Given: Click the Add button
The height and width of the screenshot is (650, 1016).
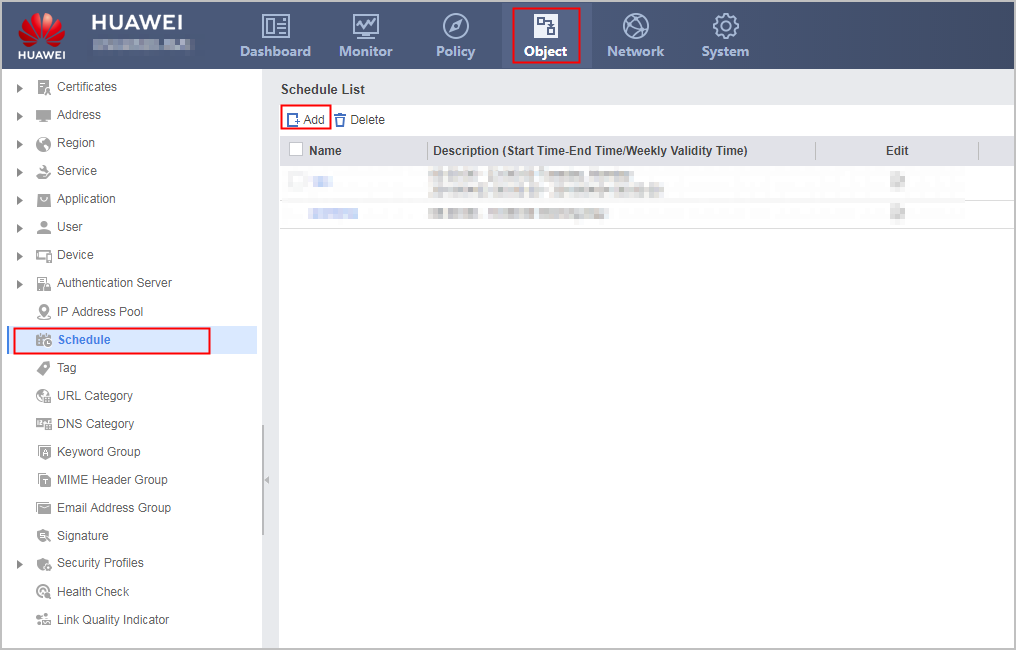Looking at the screenshot, I should [306, 119].
